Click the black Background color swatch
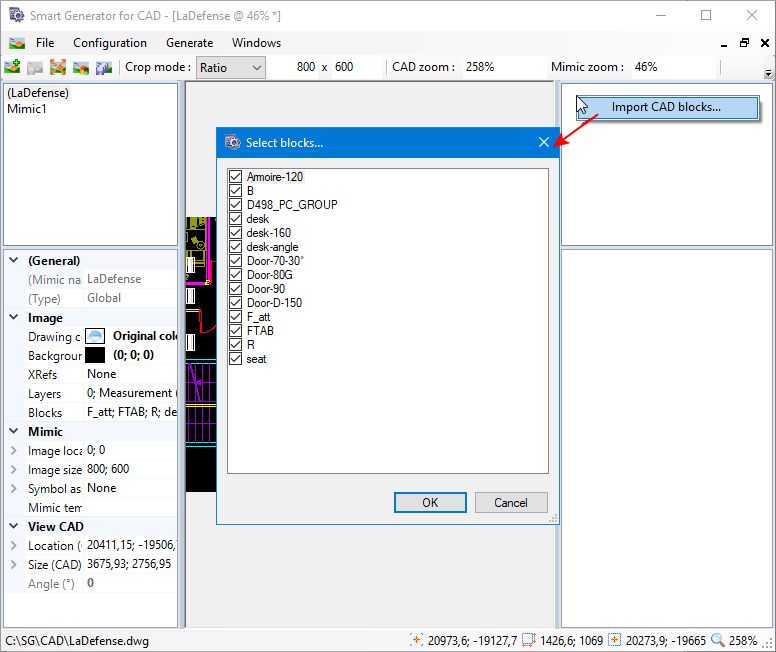 pyautogui.click(x=95, y=355)
